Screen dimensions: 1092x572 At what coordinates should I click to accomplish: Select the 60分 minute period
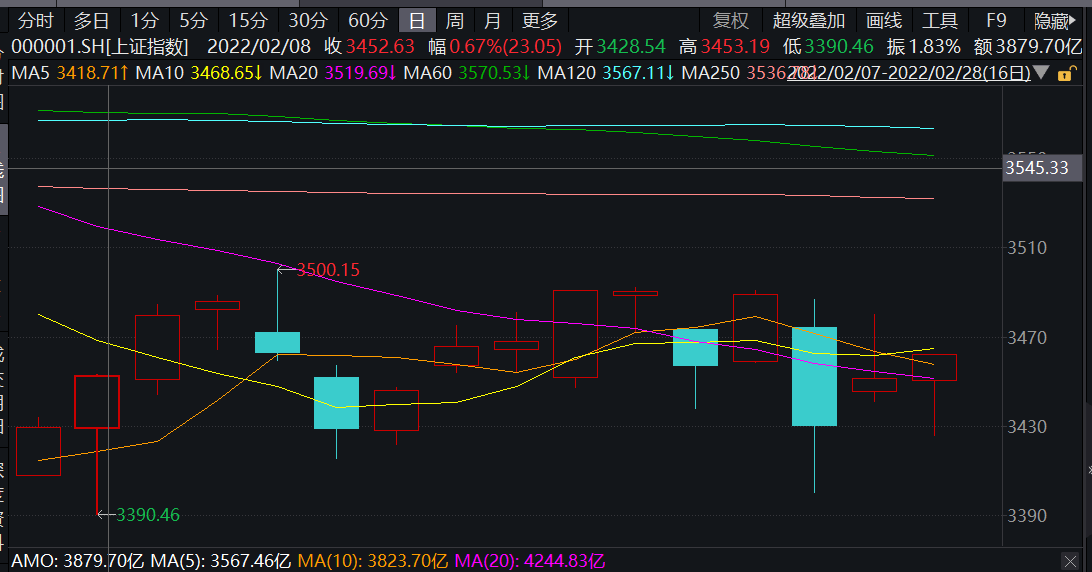[x=367, y=21]
